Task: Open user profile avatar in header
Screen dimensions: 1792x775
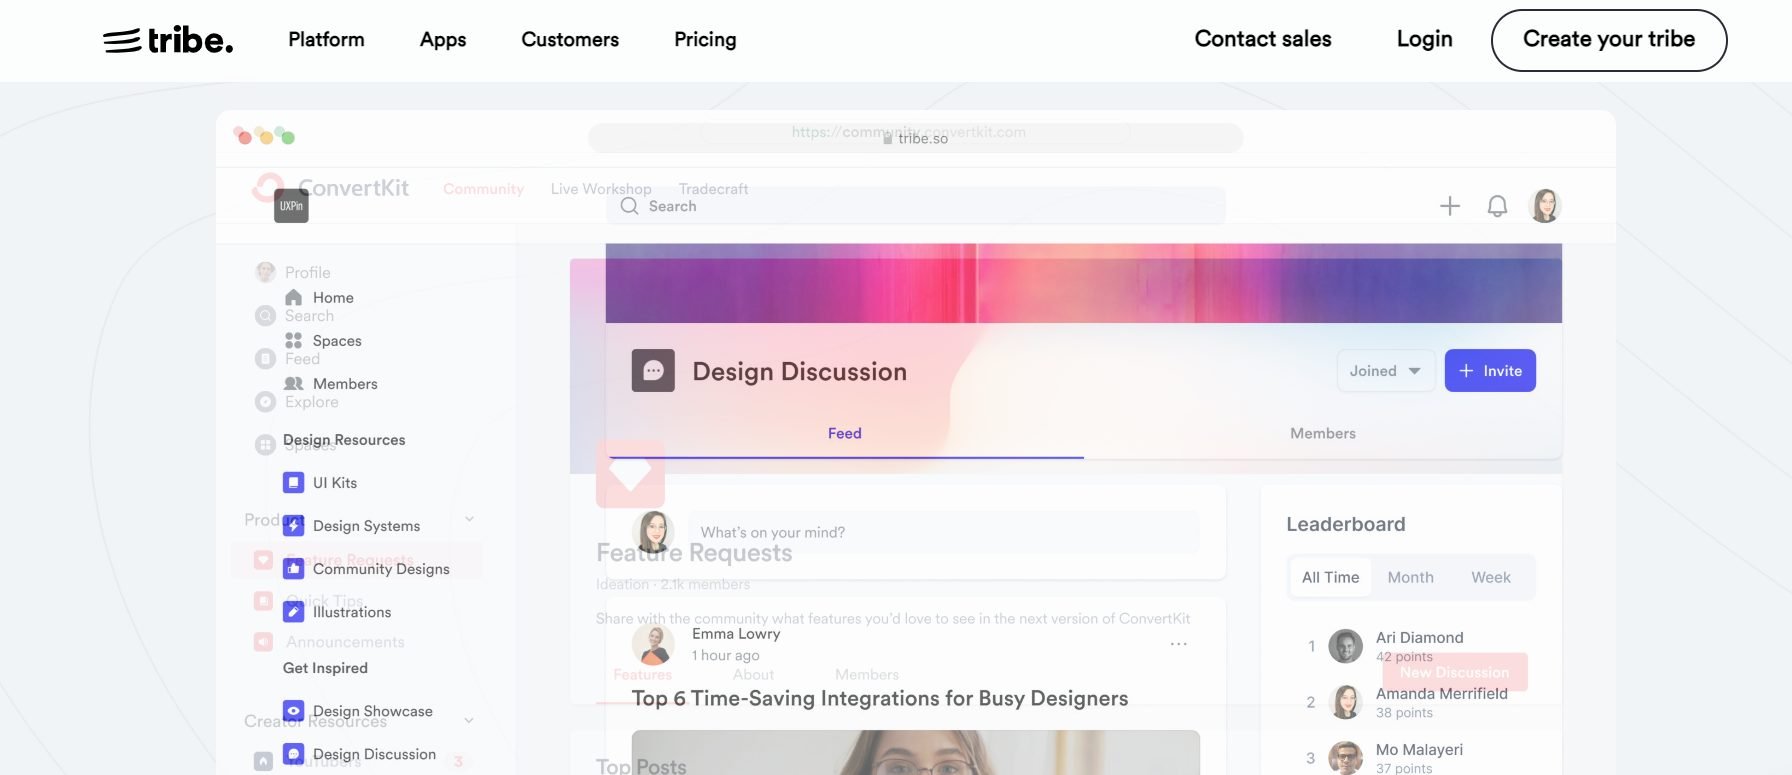Action: click(x=1545, y=205)
